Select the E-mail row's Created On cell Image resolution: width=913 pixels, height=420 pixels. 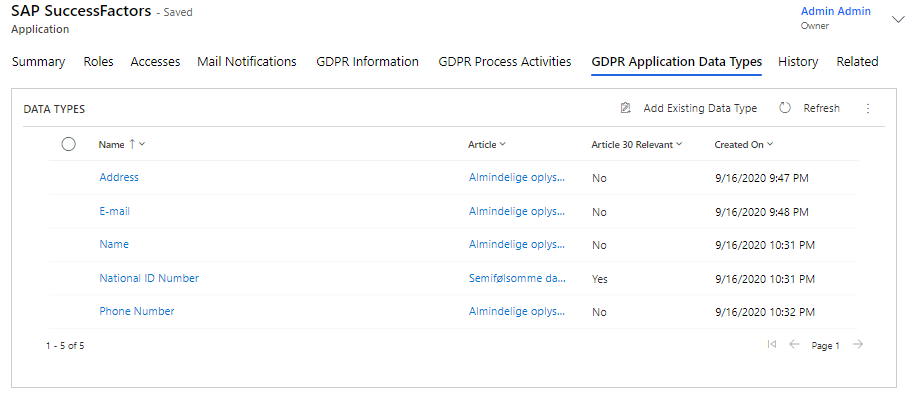[762, 211]
